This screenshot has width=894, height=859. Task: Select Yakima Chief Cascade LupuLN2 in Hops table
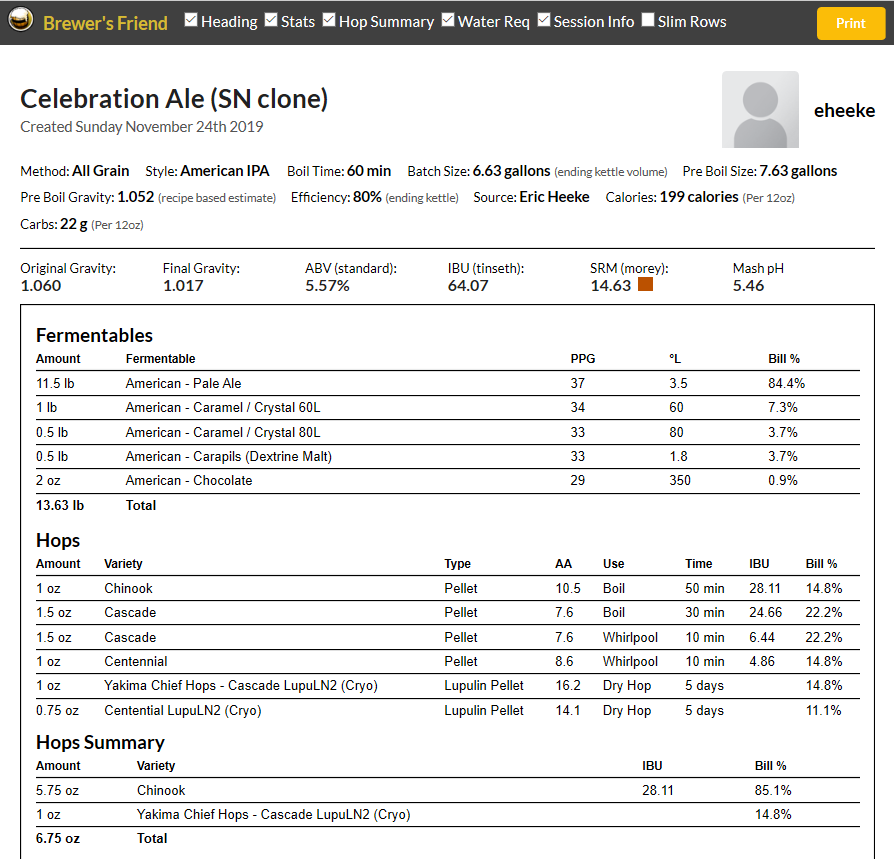click(x=241, y=686)
